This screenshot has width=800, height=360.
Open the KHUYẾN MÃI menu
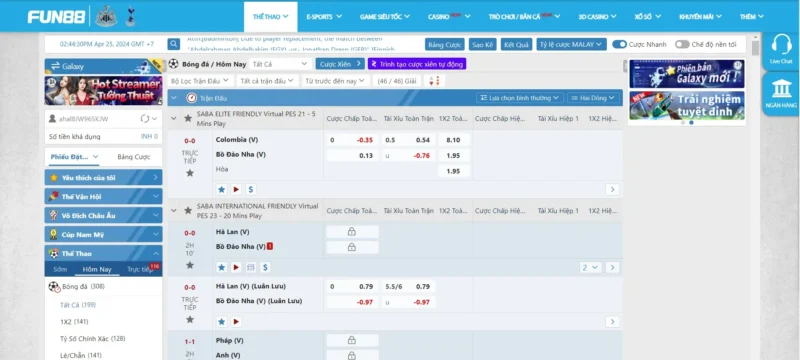pyautogui.click(x=700, y=17)
